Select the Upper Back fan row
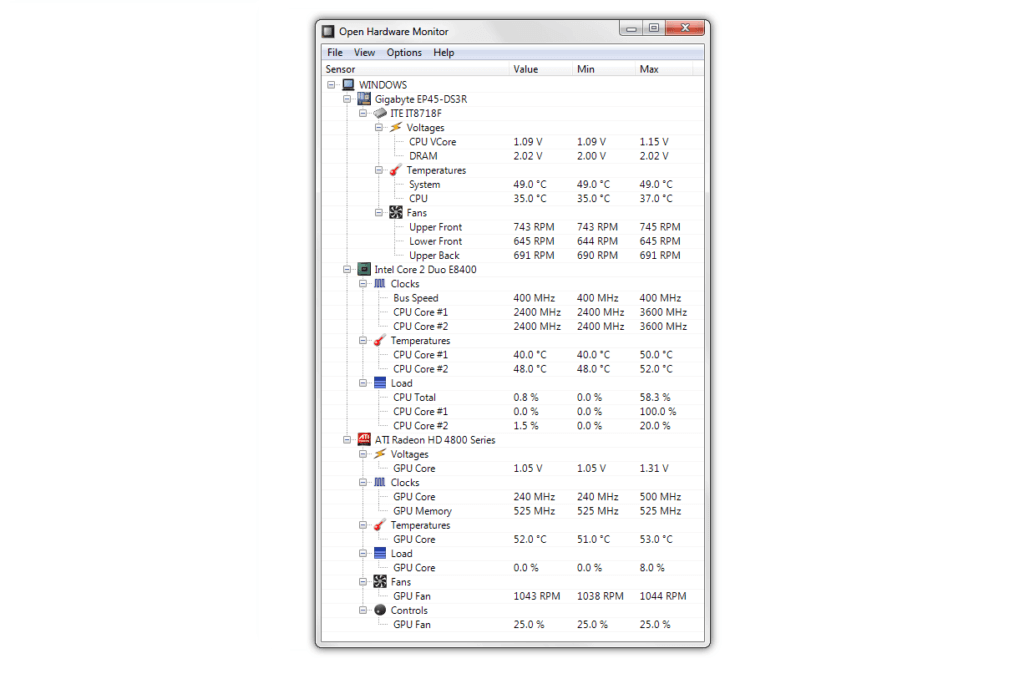The height and width of the screenshot is (679, 1024). click(x=513, y=255)
